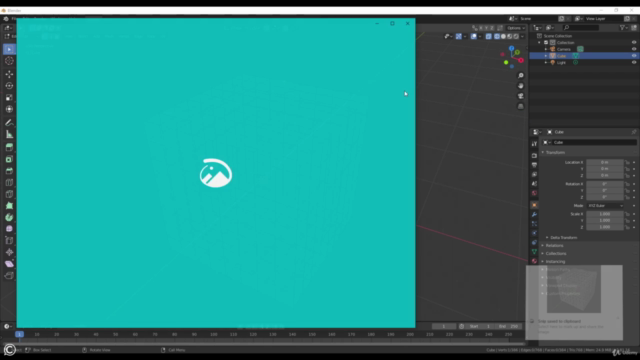Select the Box Select tool in the toolbar
The width and height of the screenshot is (640, 360).
pyautogui.click(x=9, y=49)
